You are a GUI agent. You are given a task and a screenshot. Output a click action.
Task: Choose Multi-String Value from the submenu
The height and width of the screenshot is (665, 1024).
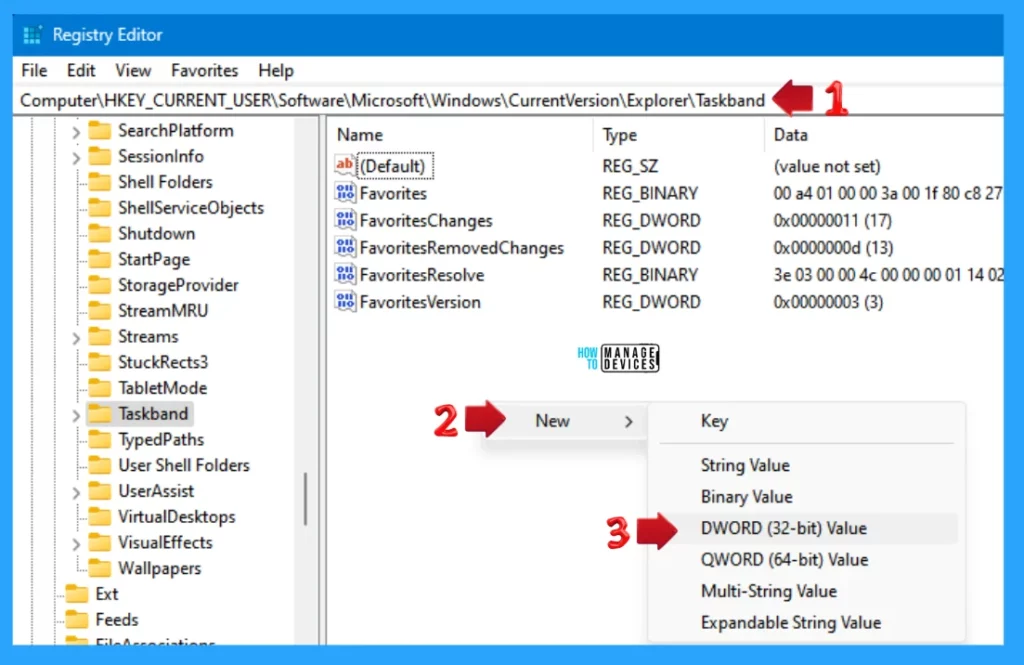pyautogui.click(x=807, y=591)
